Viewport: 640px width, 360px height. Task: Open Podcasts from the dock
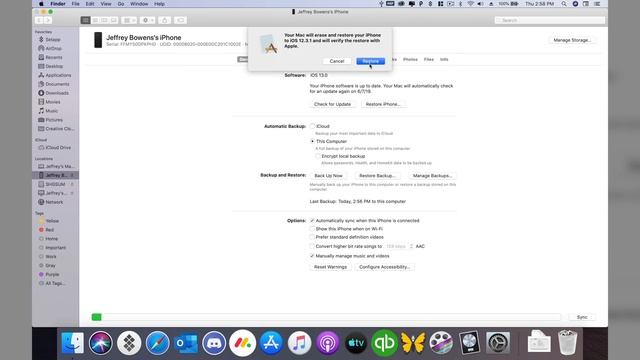click(327, 342)
